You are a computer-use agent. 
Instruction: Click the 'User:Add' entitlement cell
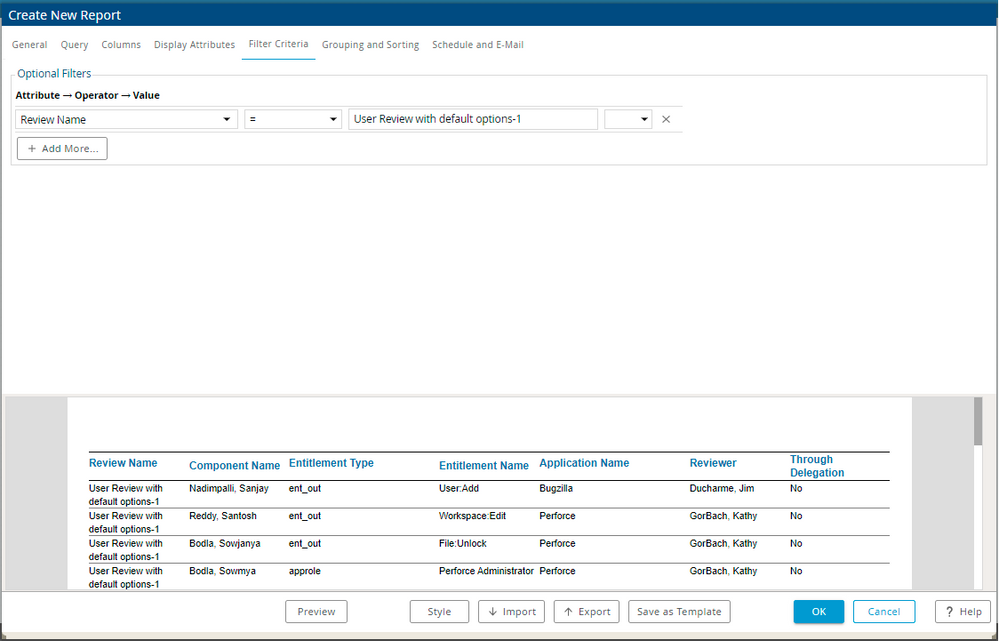pyautogui.click(x=459, y=489)
